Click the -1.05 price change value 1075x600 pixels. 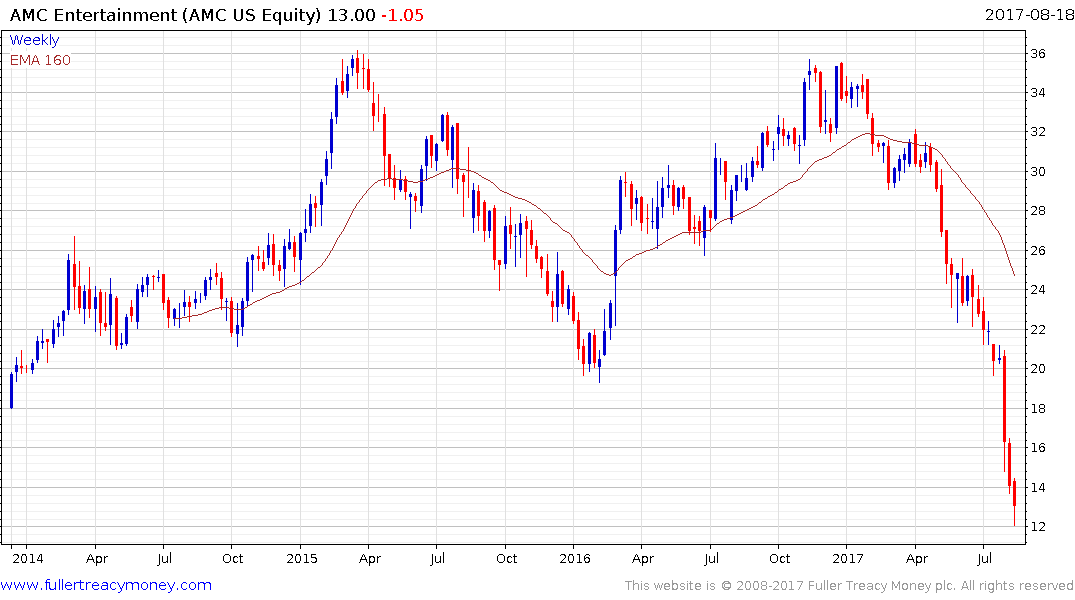402,15
